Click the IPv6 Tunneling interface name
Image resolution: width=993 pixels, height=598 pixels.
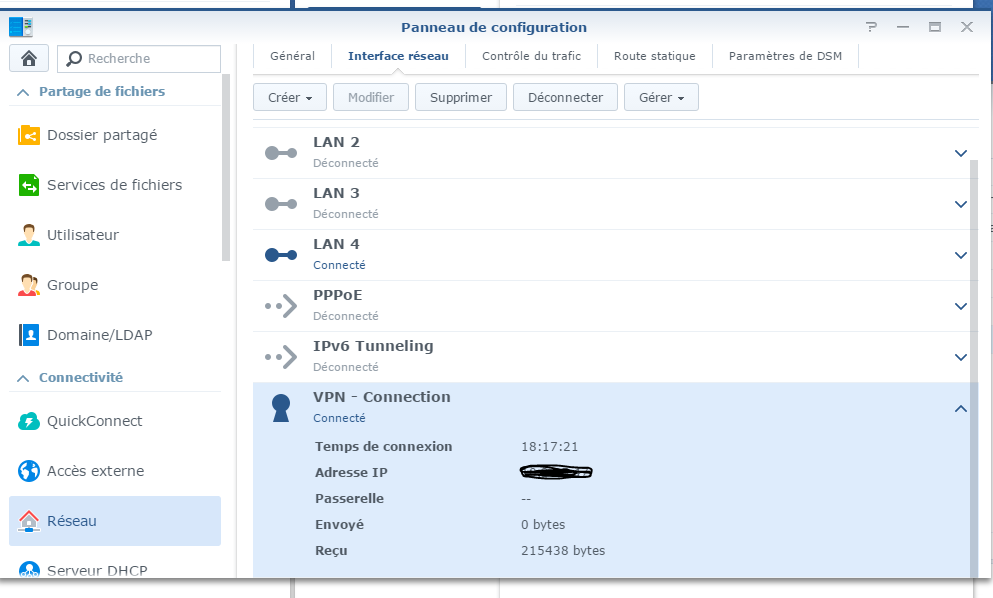(373, 347)
